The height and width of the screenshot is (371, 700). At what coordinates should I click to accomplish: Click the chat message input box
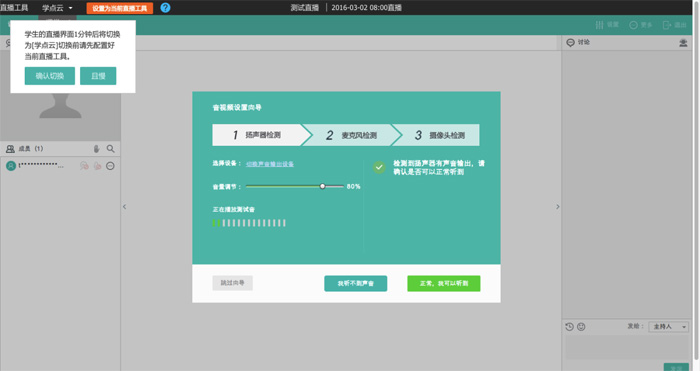[627, 347]
